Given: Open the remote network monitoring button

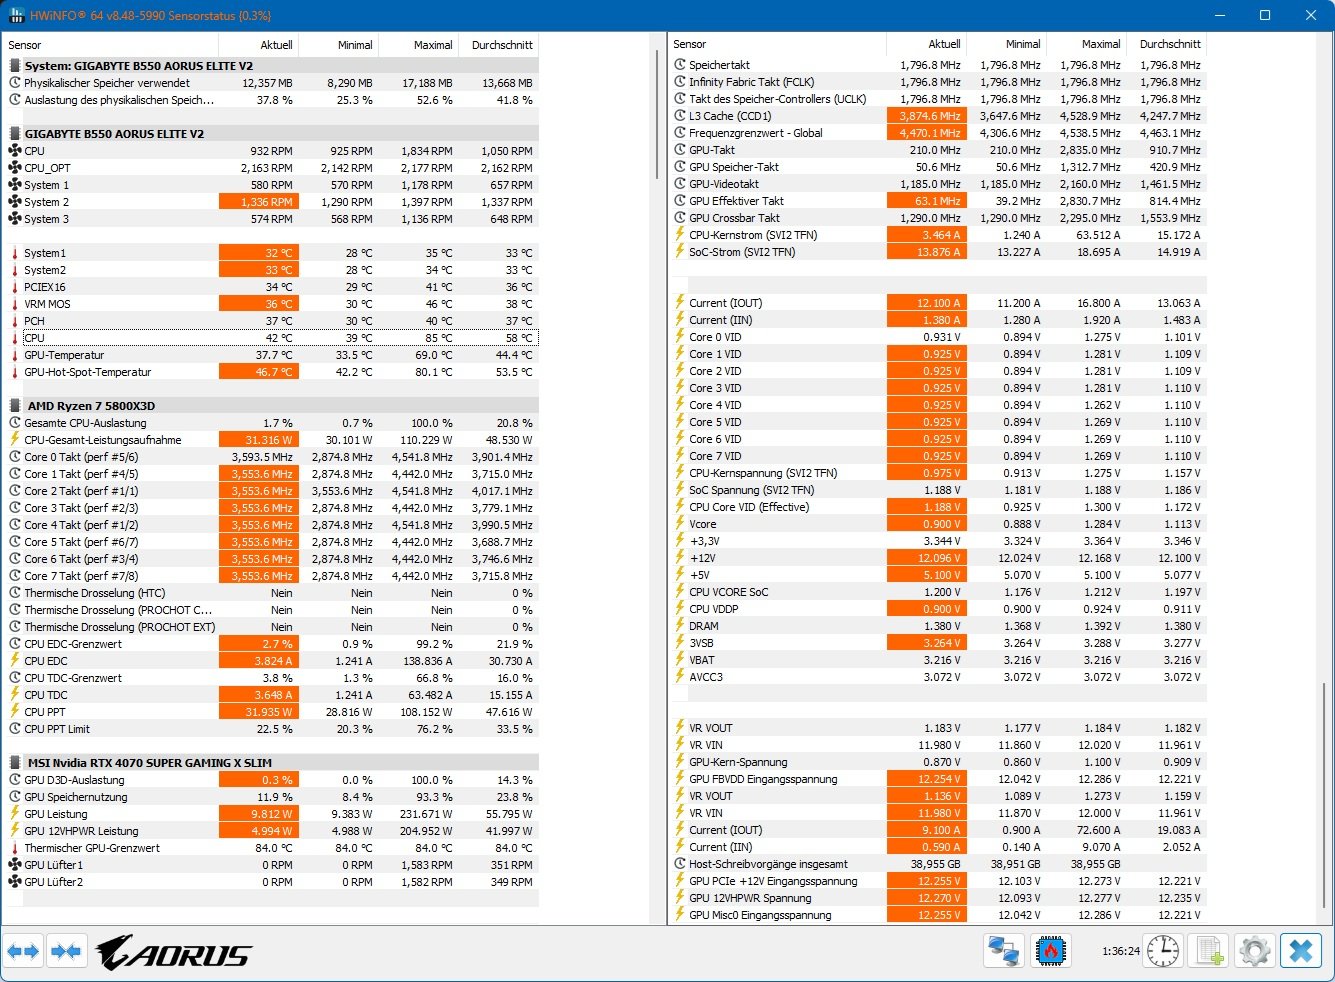Looking at the screenshot, I should point(1003,951).
